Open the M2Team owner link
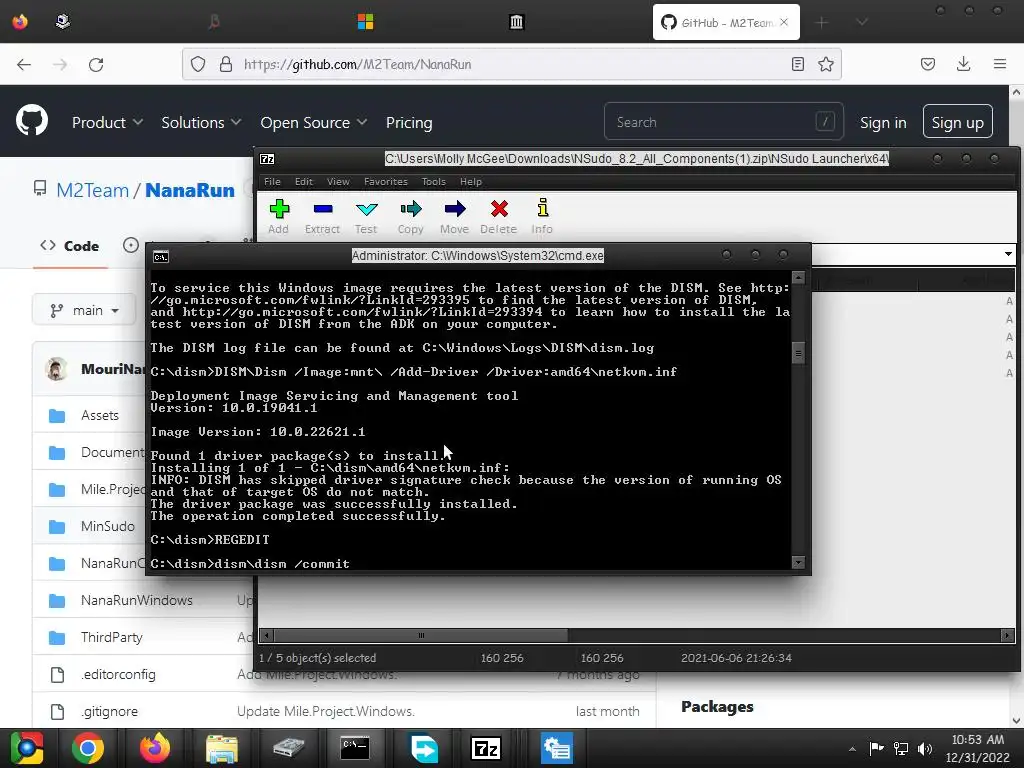Image resolution: width=1024 pixels, height=768 pixels. point(93,190)
